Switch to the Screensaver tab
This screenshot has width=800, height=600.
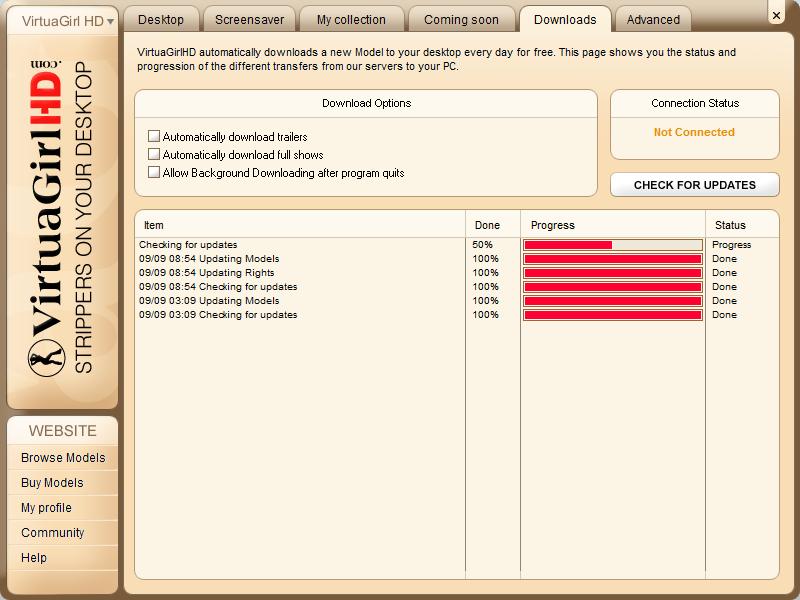249,20
